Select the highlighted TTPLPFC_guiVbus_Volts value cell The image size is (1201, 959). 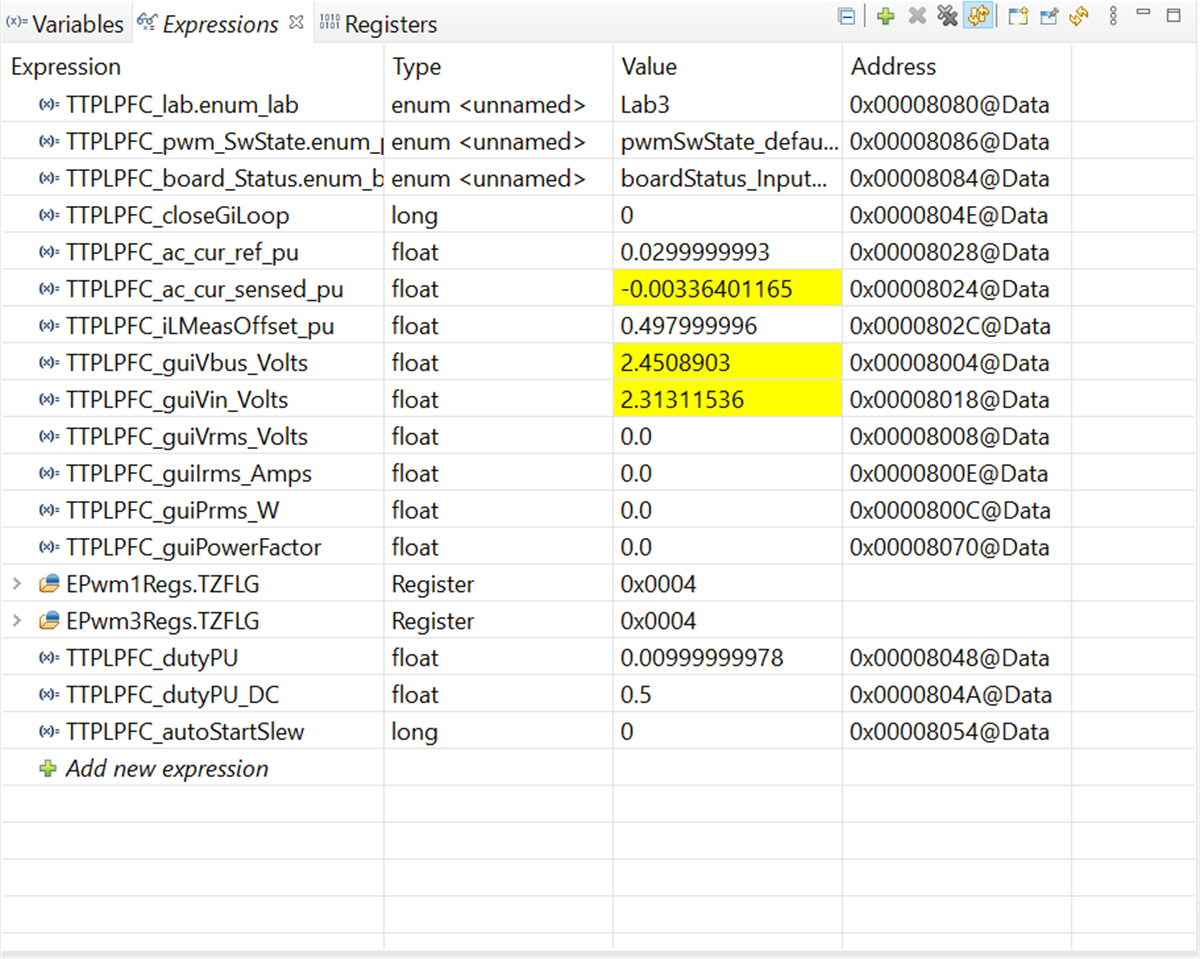click(x=729, y=362)
